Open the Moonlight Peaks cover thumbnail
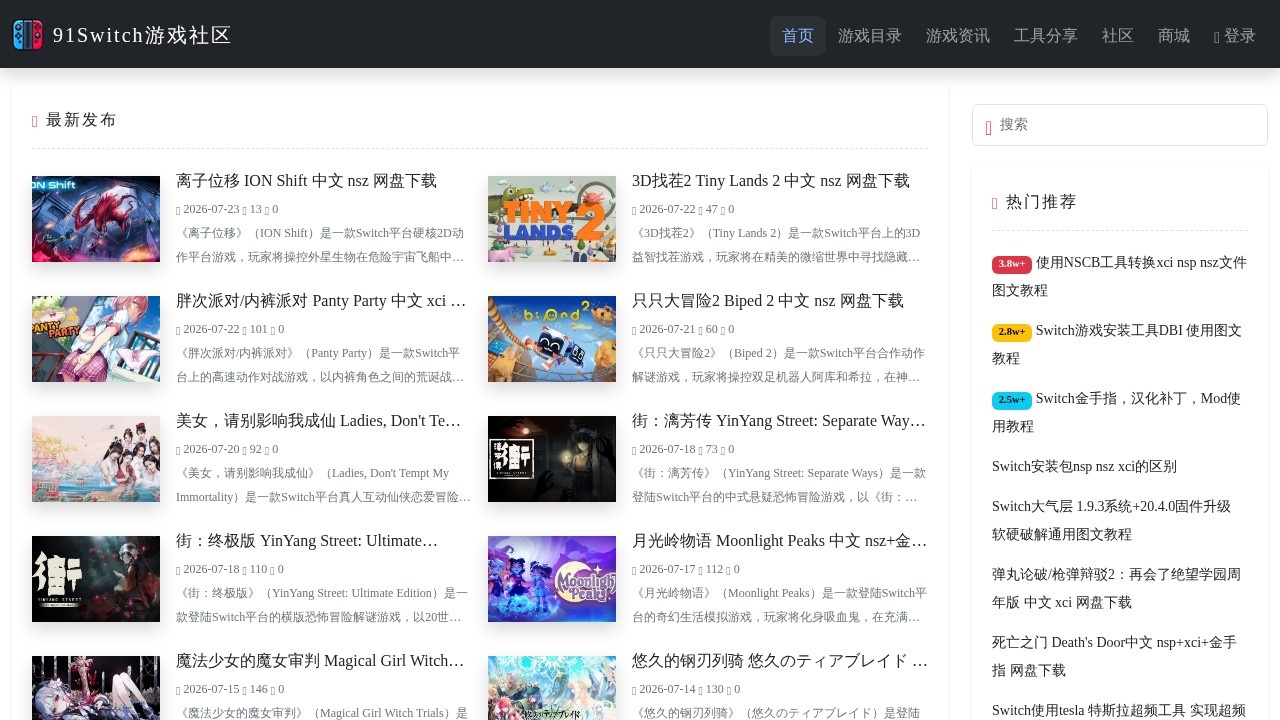 coord(552,579)
